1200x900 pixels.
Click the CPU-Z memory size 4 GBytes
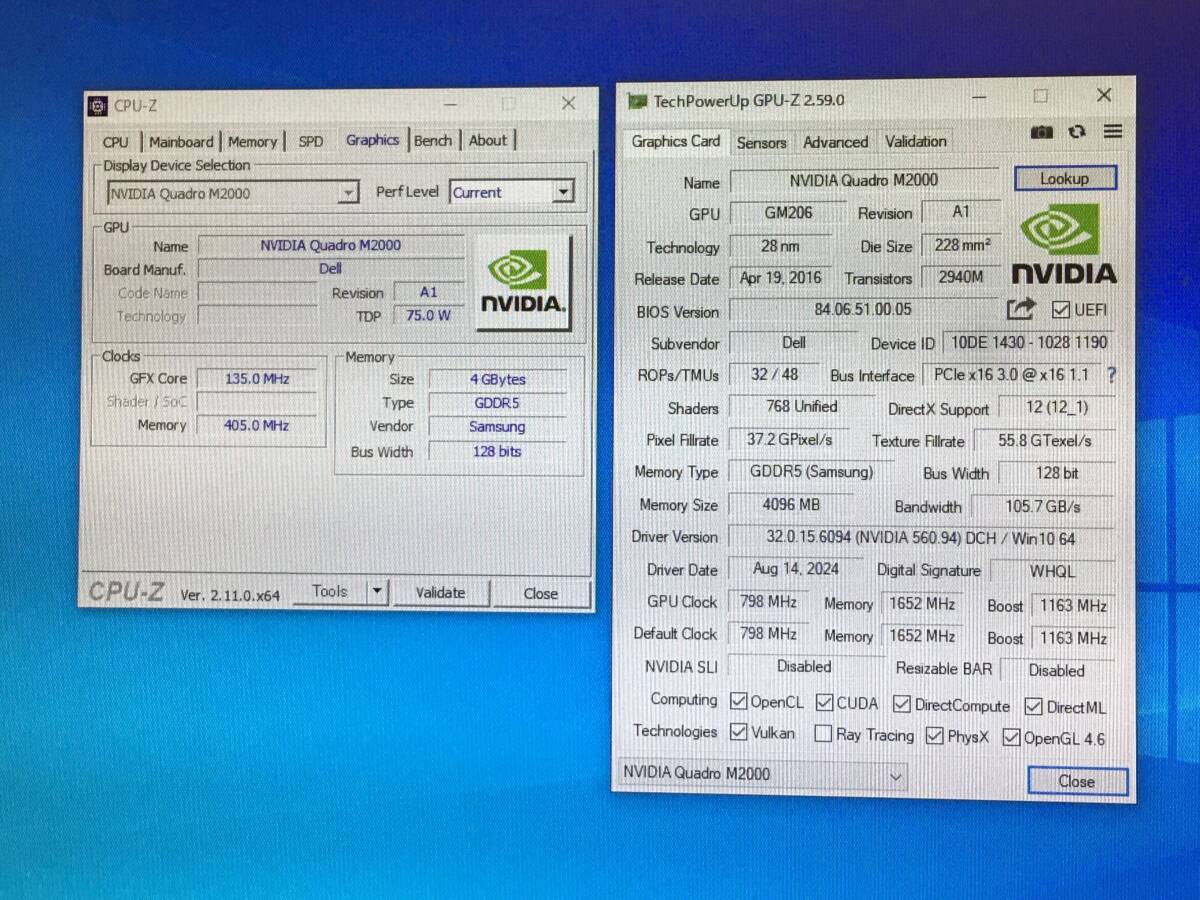point(497,380)
